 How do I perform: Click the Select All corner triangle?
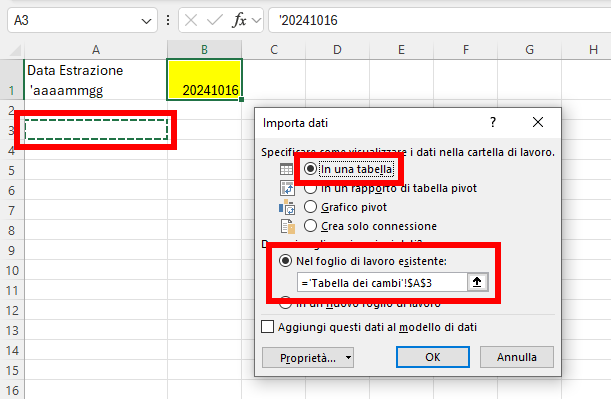15,50
